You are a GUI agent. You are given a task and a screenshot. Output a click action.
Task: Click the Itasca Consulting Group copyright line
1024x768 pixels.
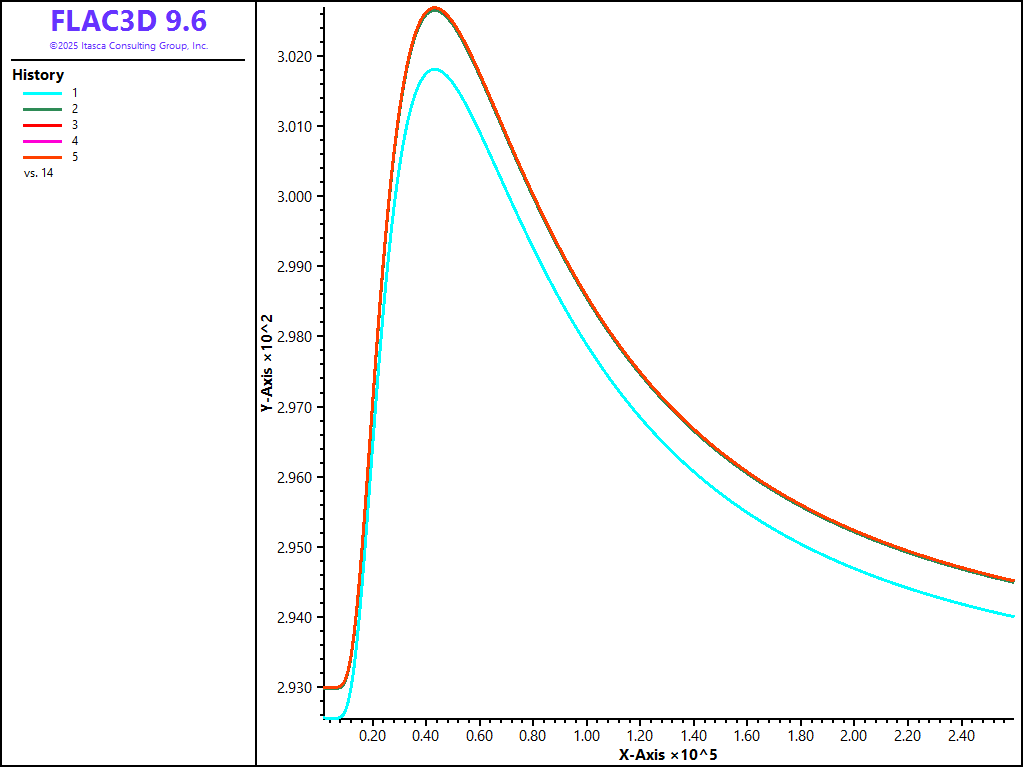(128, 46)
